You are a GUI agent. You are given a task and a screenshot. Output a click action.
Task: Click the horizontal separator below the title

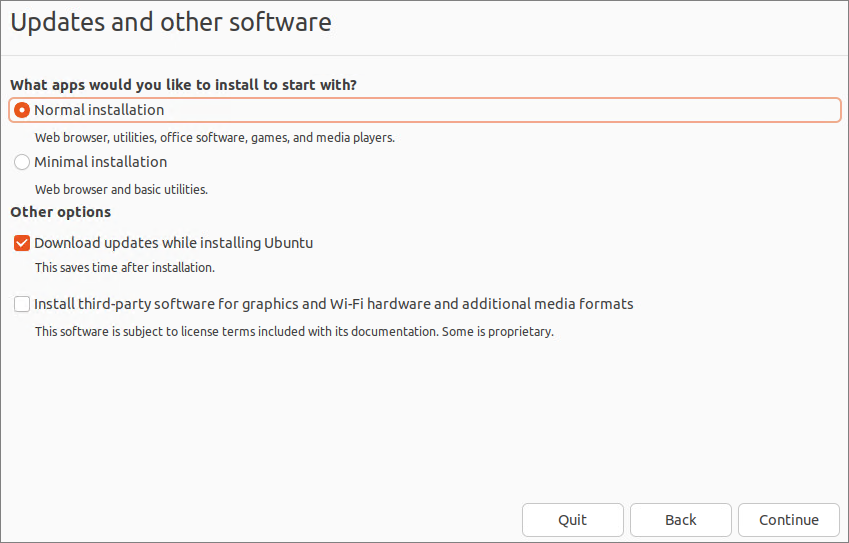(424, 55)
